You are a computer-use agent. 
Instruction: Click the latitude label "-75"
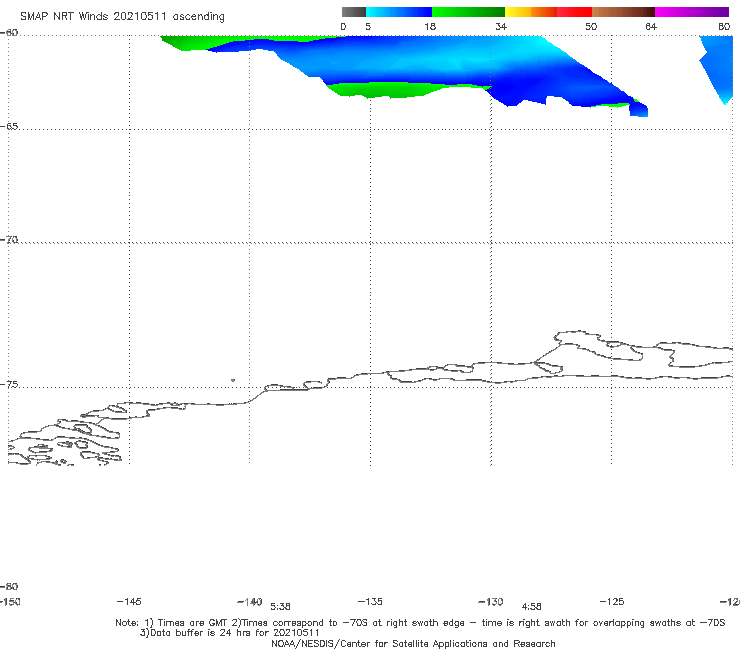pos(9,385)
